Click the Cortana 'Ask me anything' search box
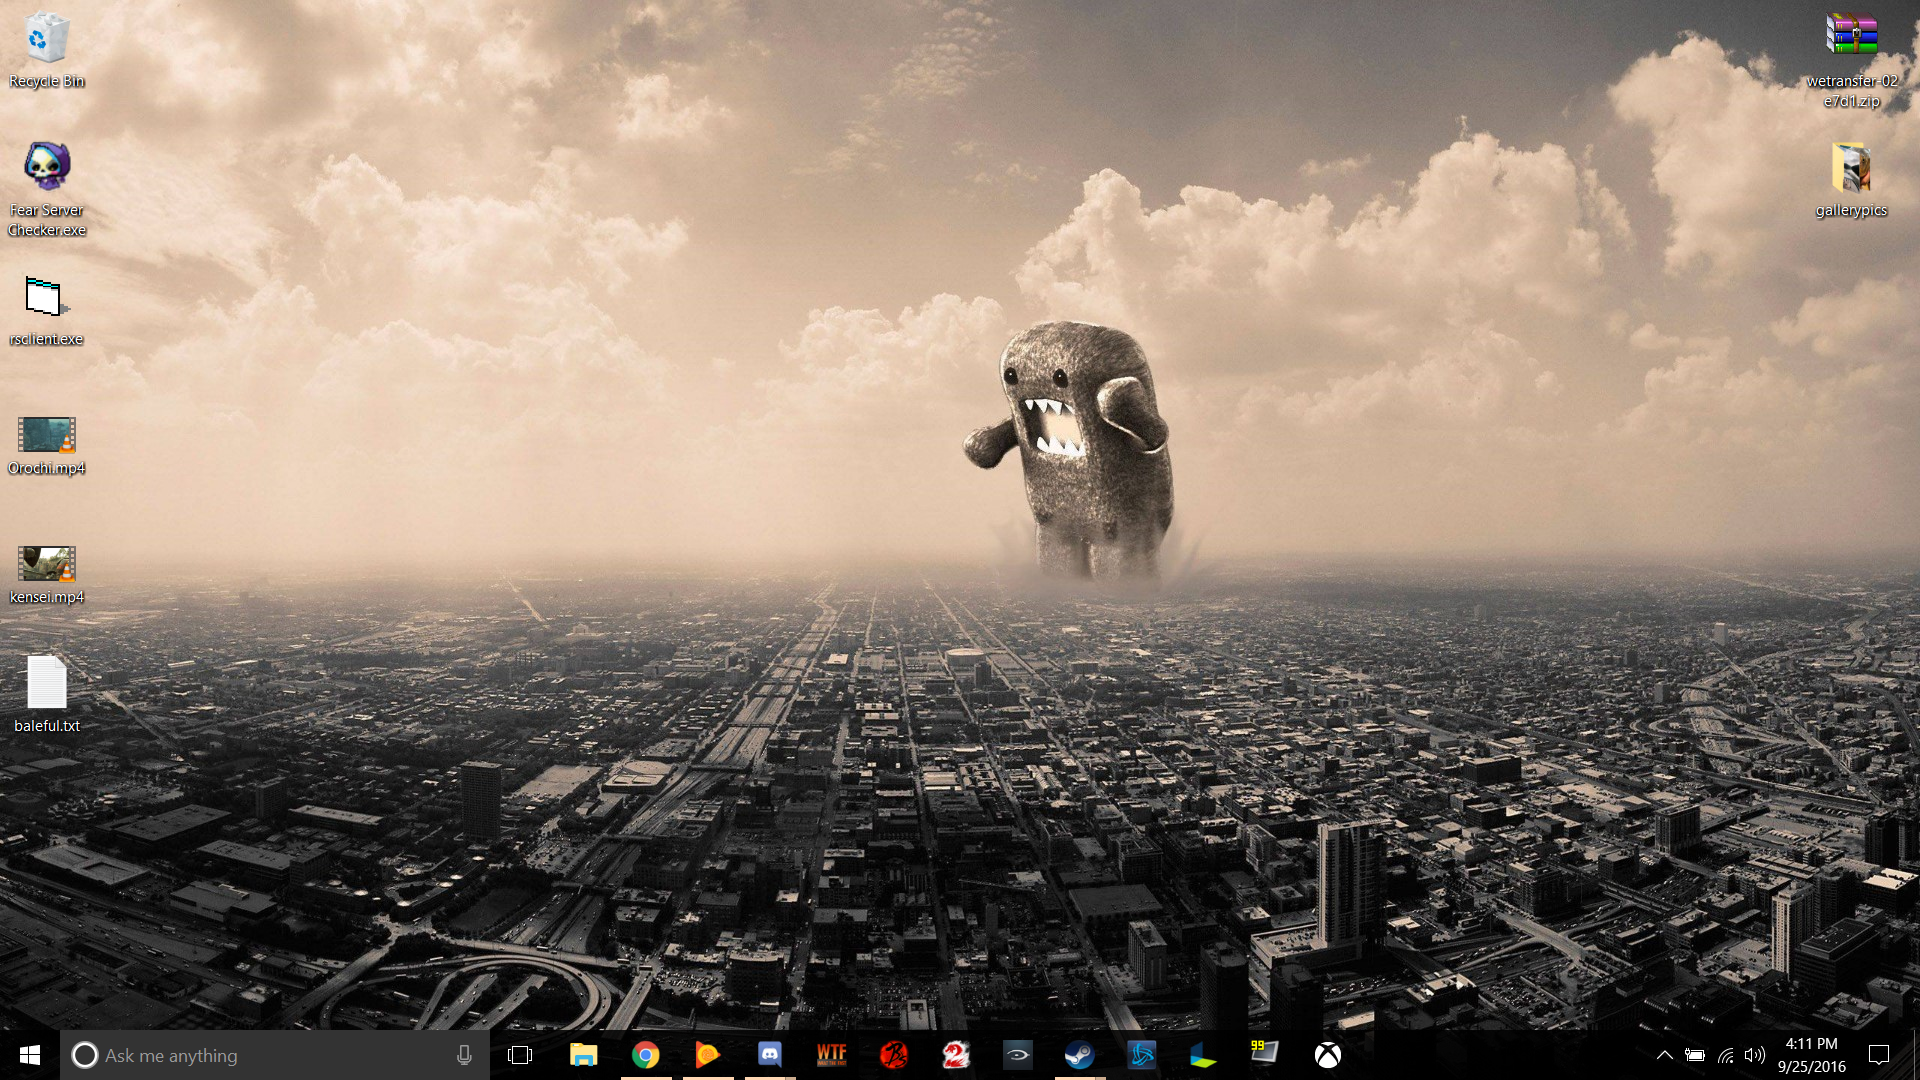1920x1080 pixels. [x=275, y=1055]
